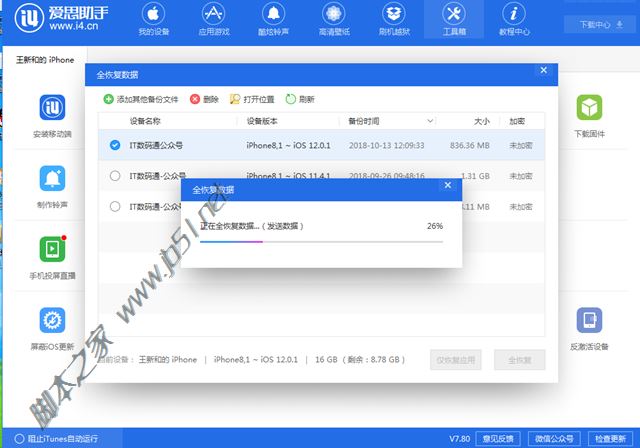
Task: Click the 全恢复 full restore button
Action: click(x=520, y=360)
